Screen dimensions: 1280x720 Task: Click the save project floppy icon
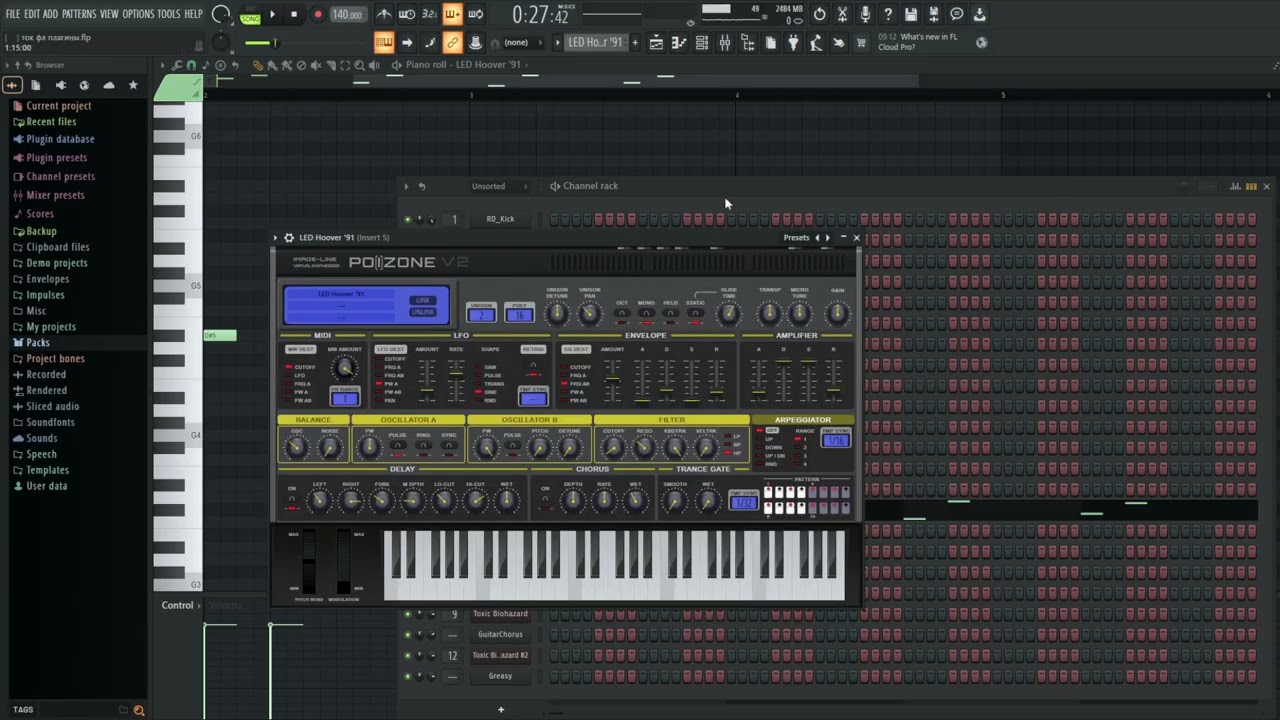(911, 14)
